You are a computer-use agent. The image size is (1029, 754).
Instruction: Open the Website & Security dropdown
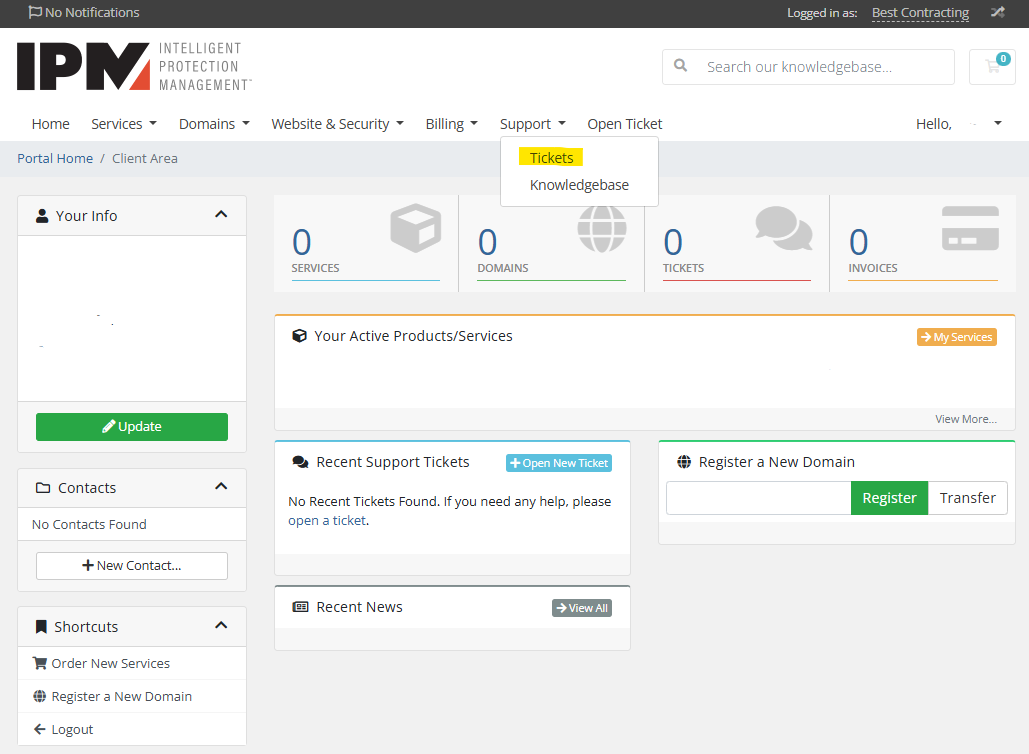337,124
